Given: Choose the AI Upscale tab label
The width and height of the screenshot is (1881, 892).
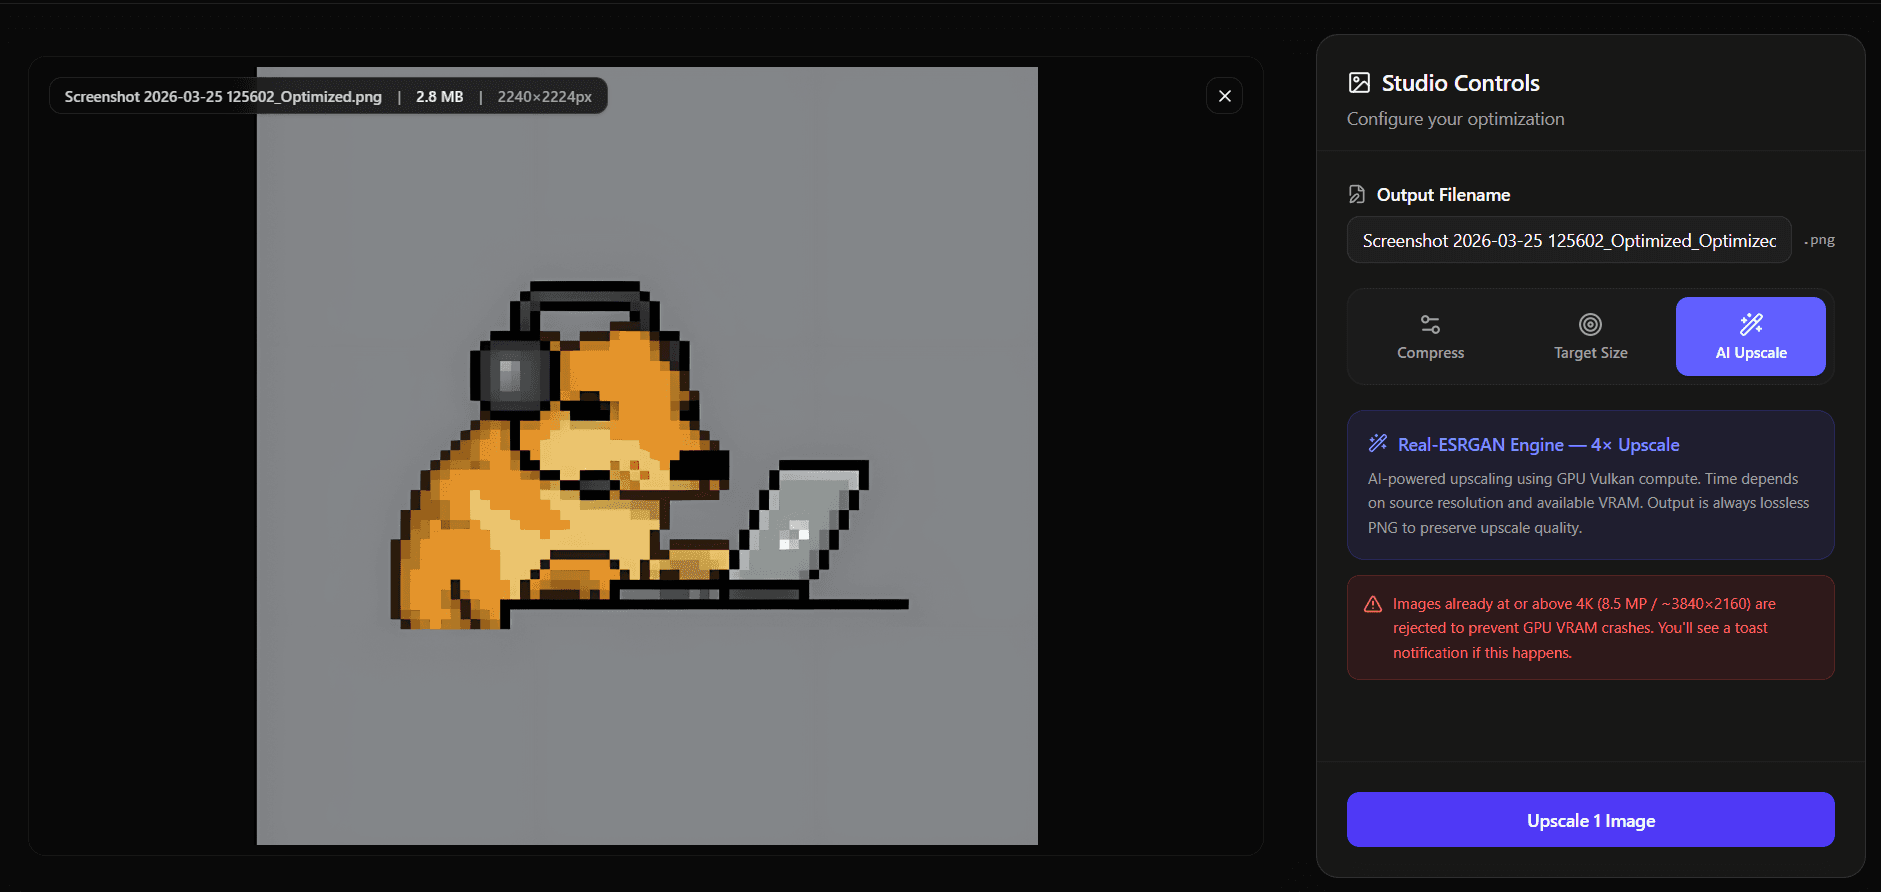Looking at the screenshot, I should click(1751, 353).
